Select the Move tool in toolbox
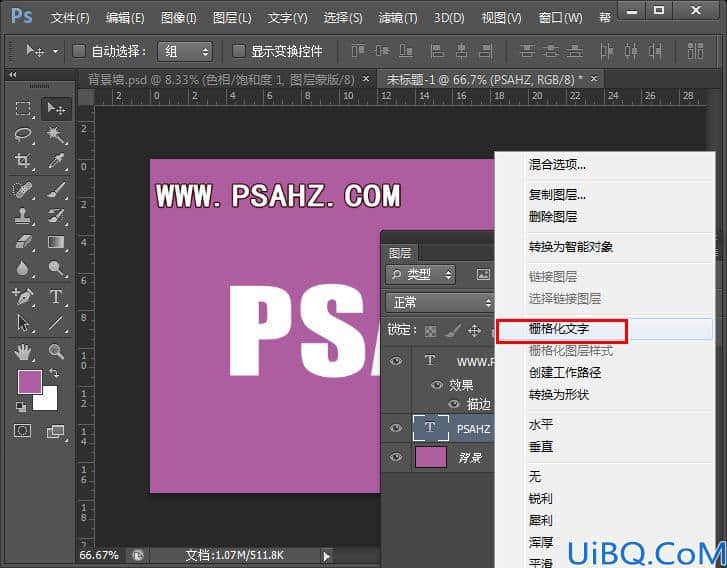Image resolution: width=727 pixels, height=568 pixels. click(56, 108)
